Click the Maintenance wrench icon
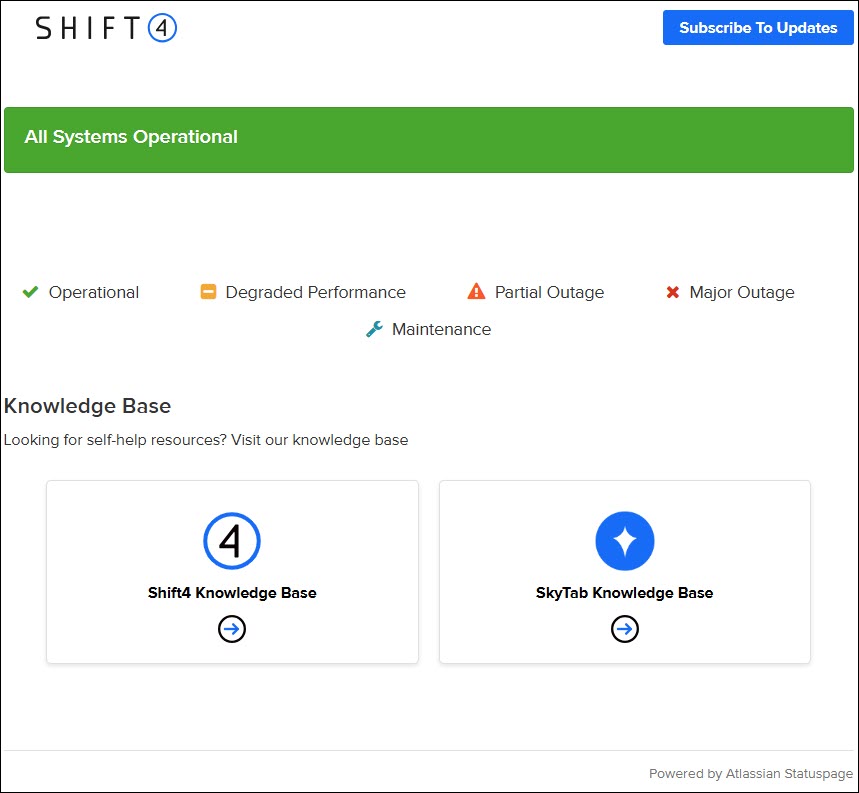This screenshot has width=859, height=793. click(375, 329)
